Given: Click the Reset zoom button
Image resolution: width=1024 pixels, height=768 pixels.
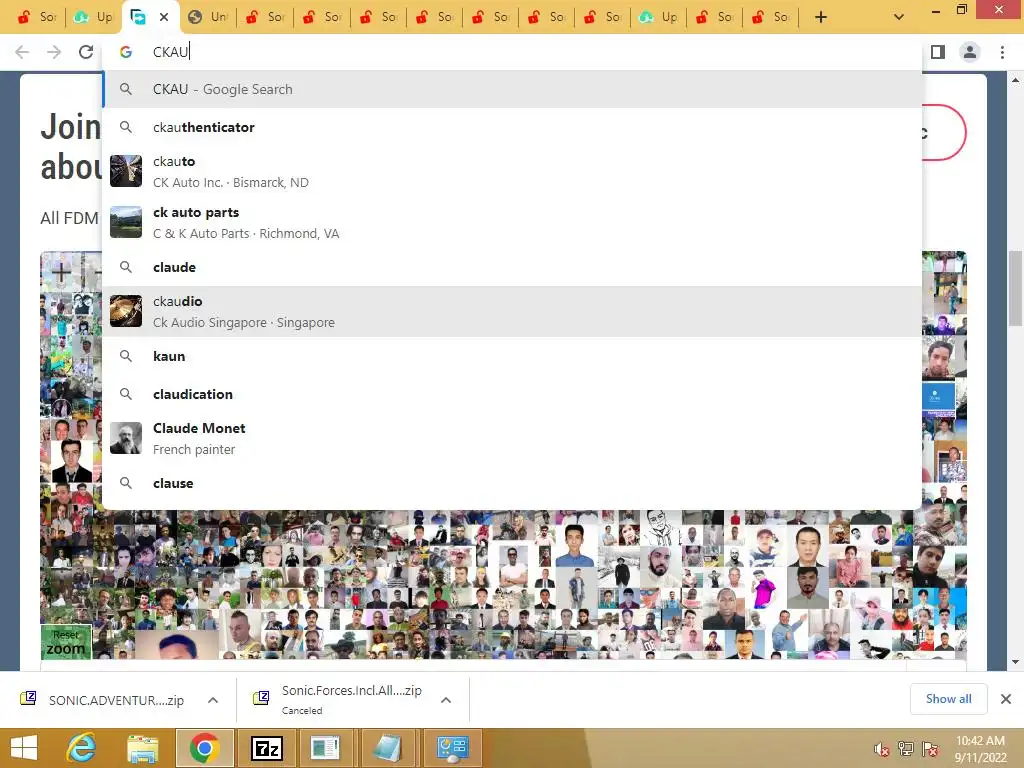Looking at the screenshot, I should [66, 643].
